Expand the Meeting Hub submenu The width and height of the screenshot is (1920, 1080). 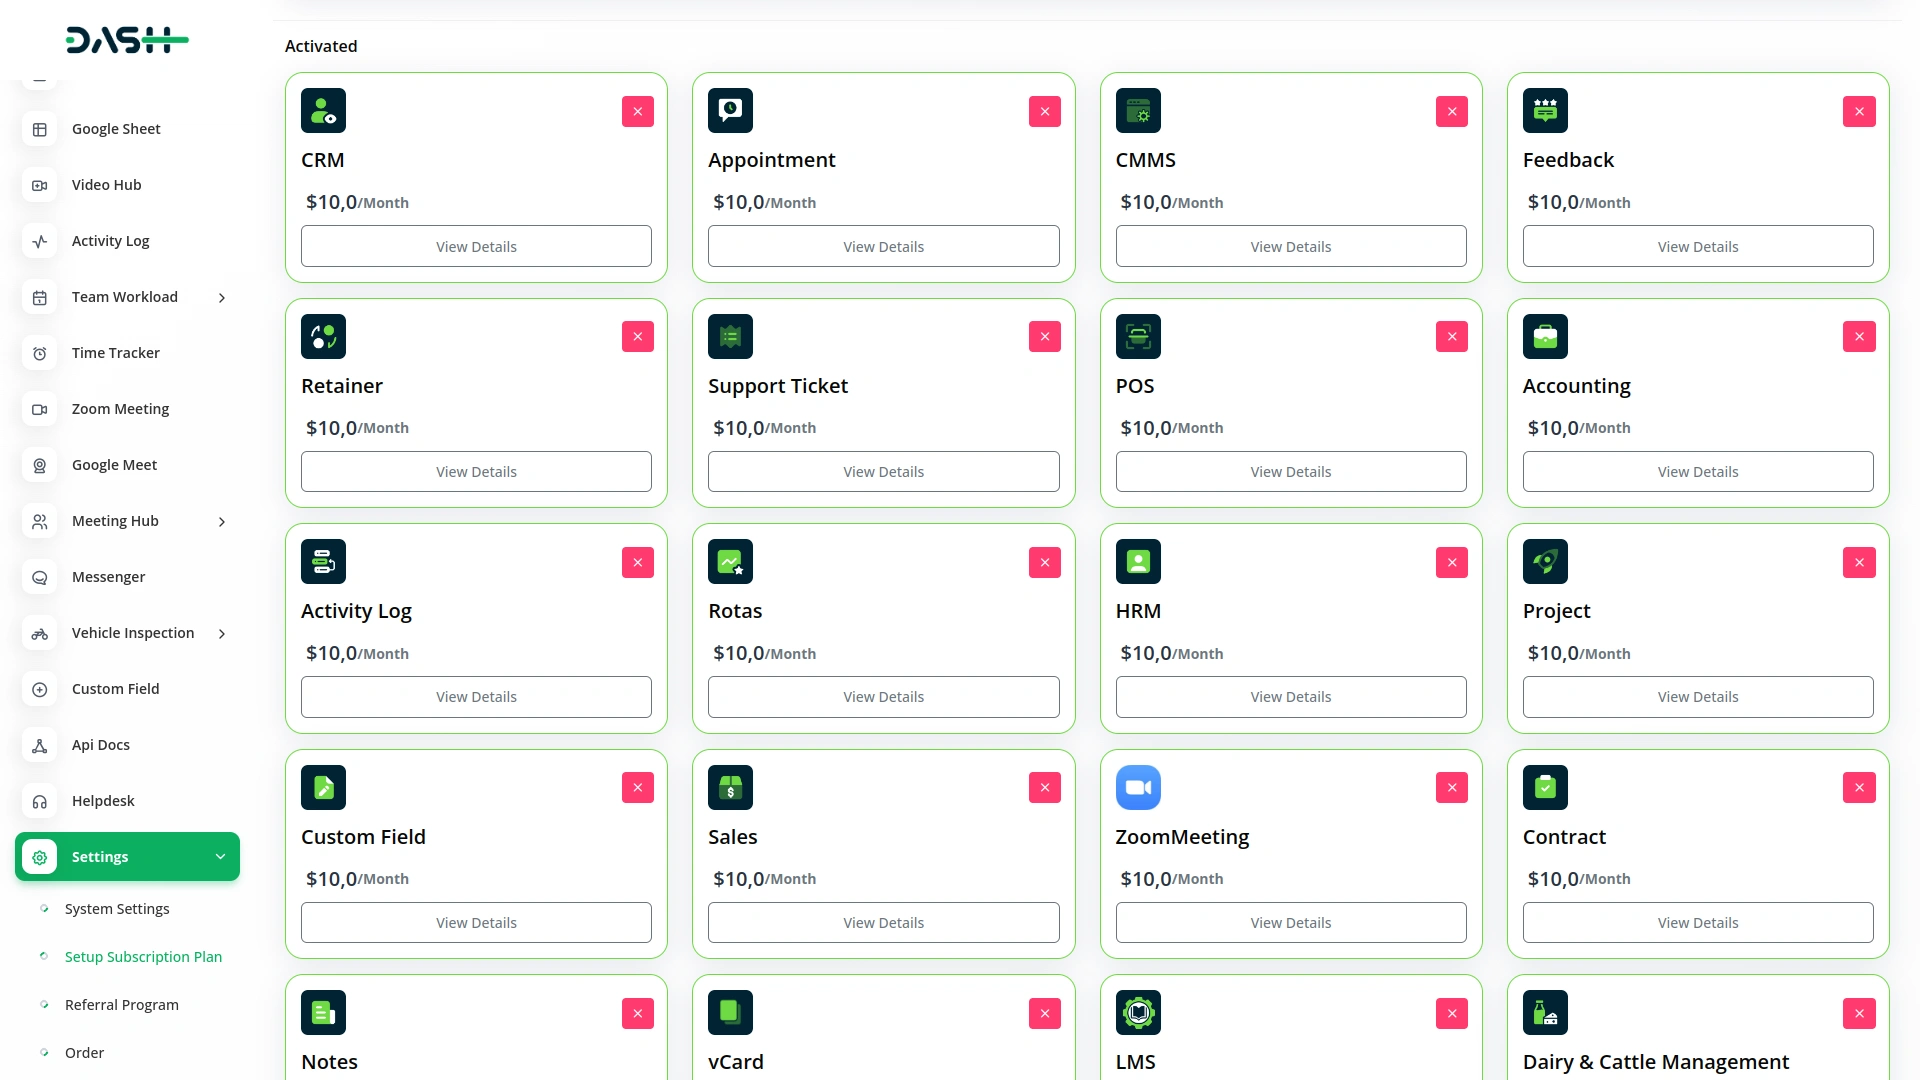pyautogui.click(x=222, y=521)
